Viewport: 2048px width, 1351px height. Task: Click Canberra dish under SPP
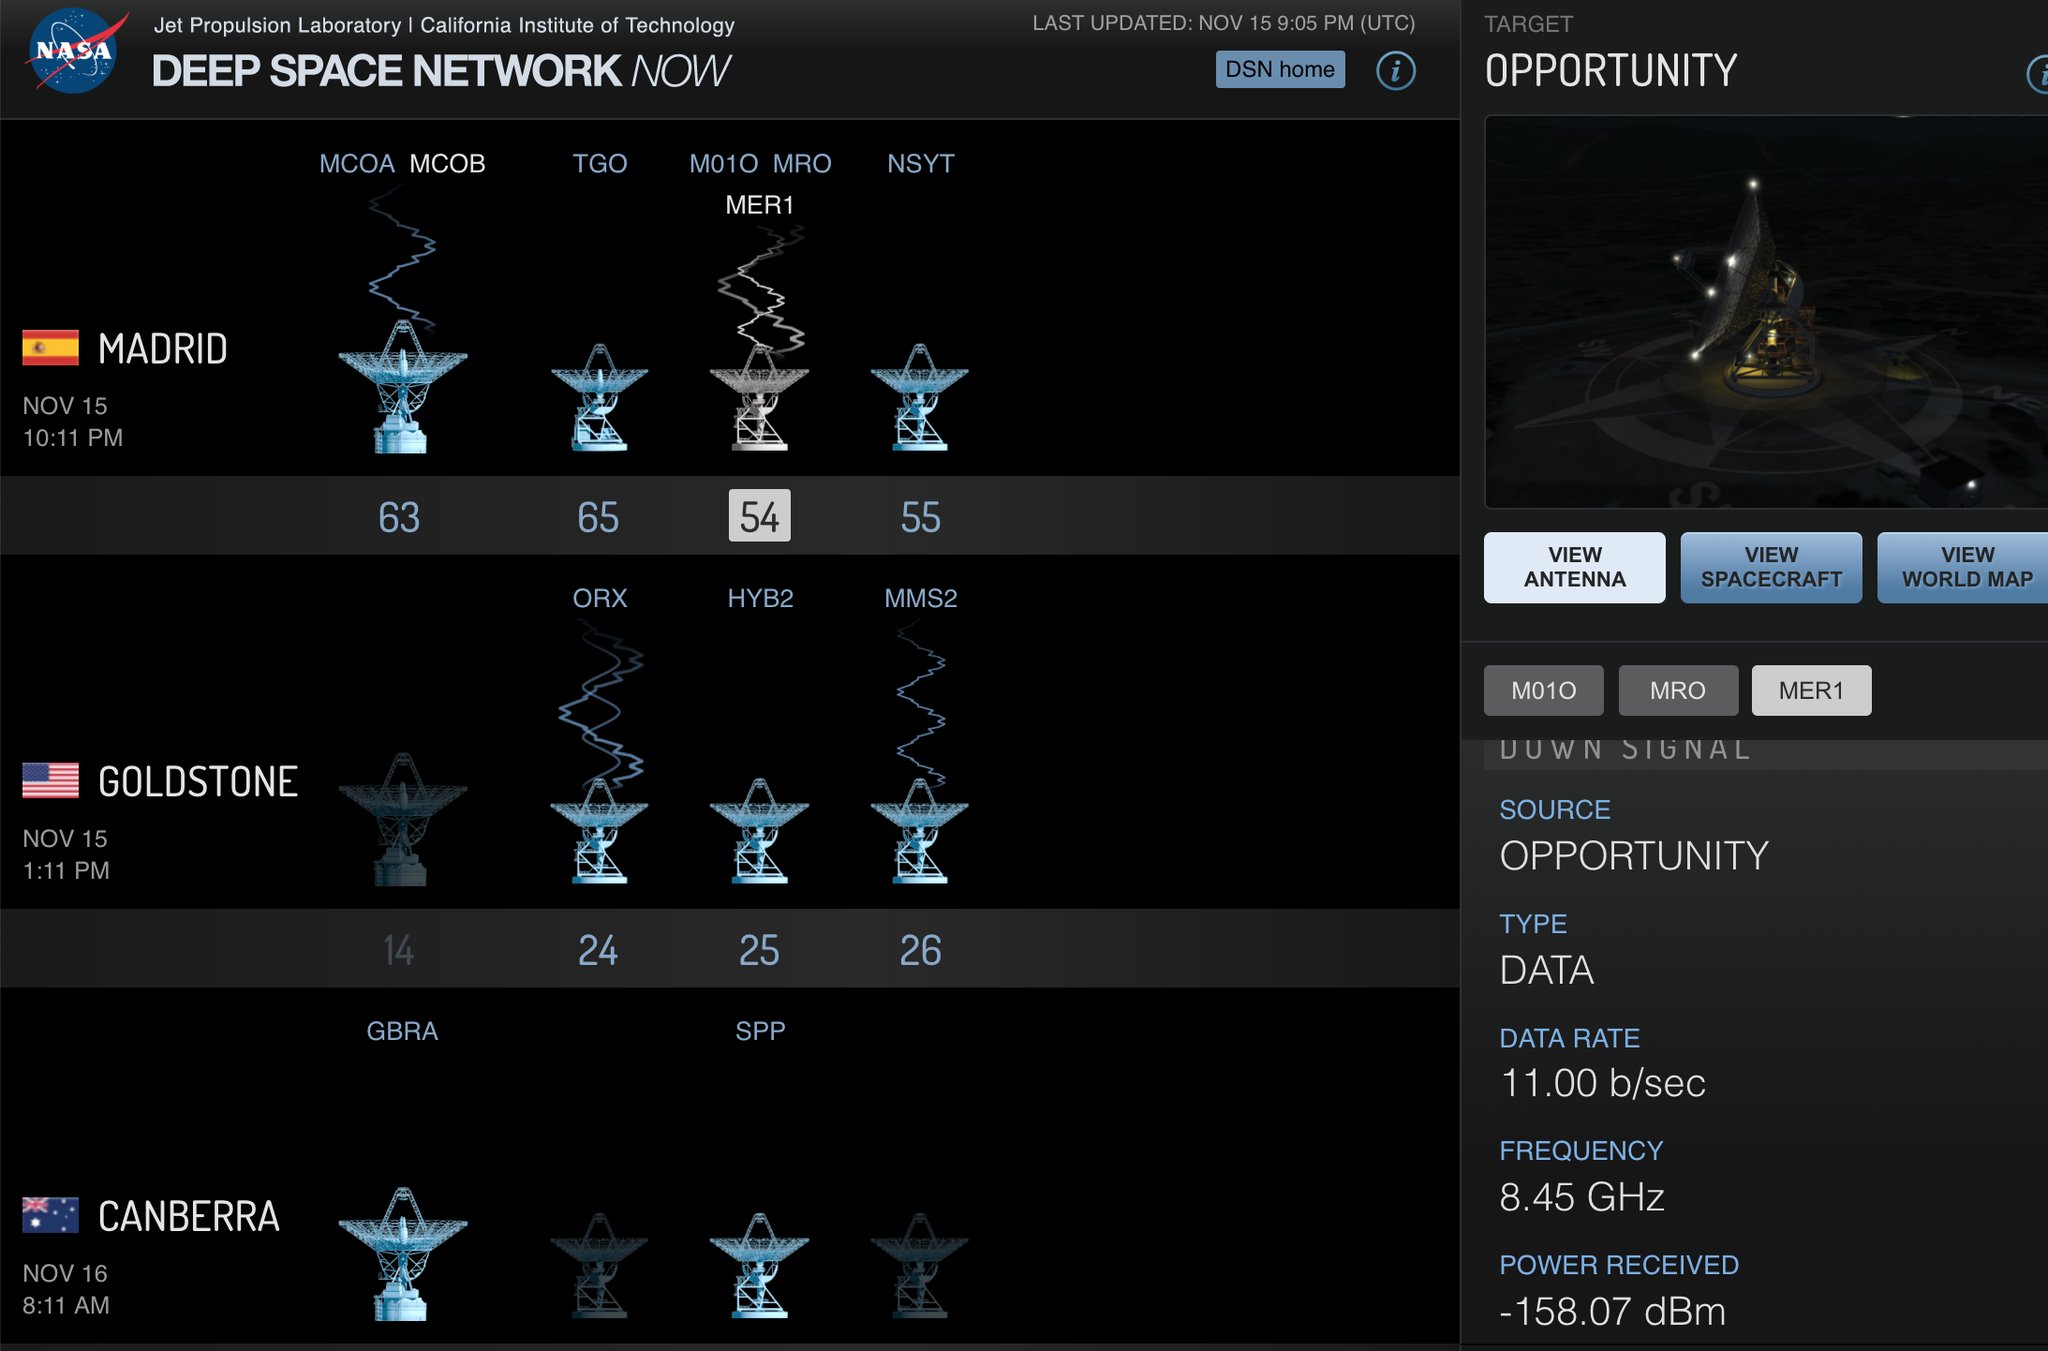[759, 1264]
